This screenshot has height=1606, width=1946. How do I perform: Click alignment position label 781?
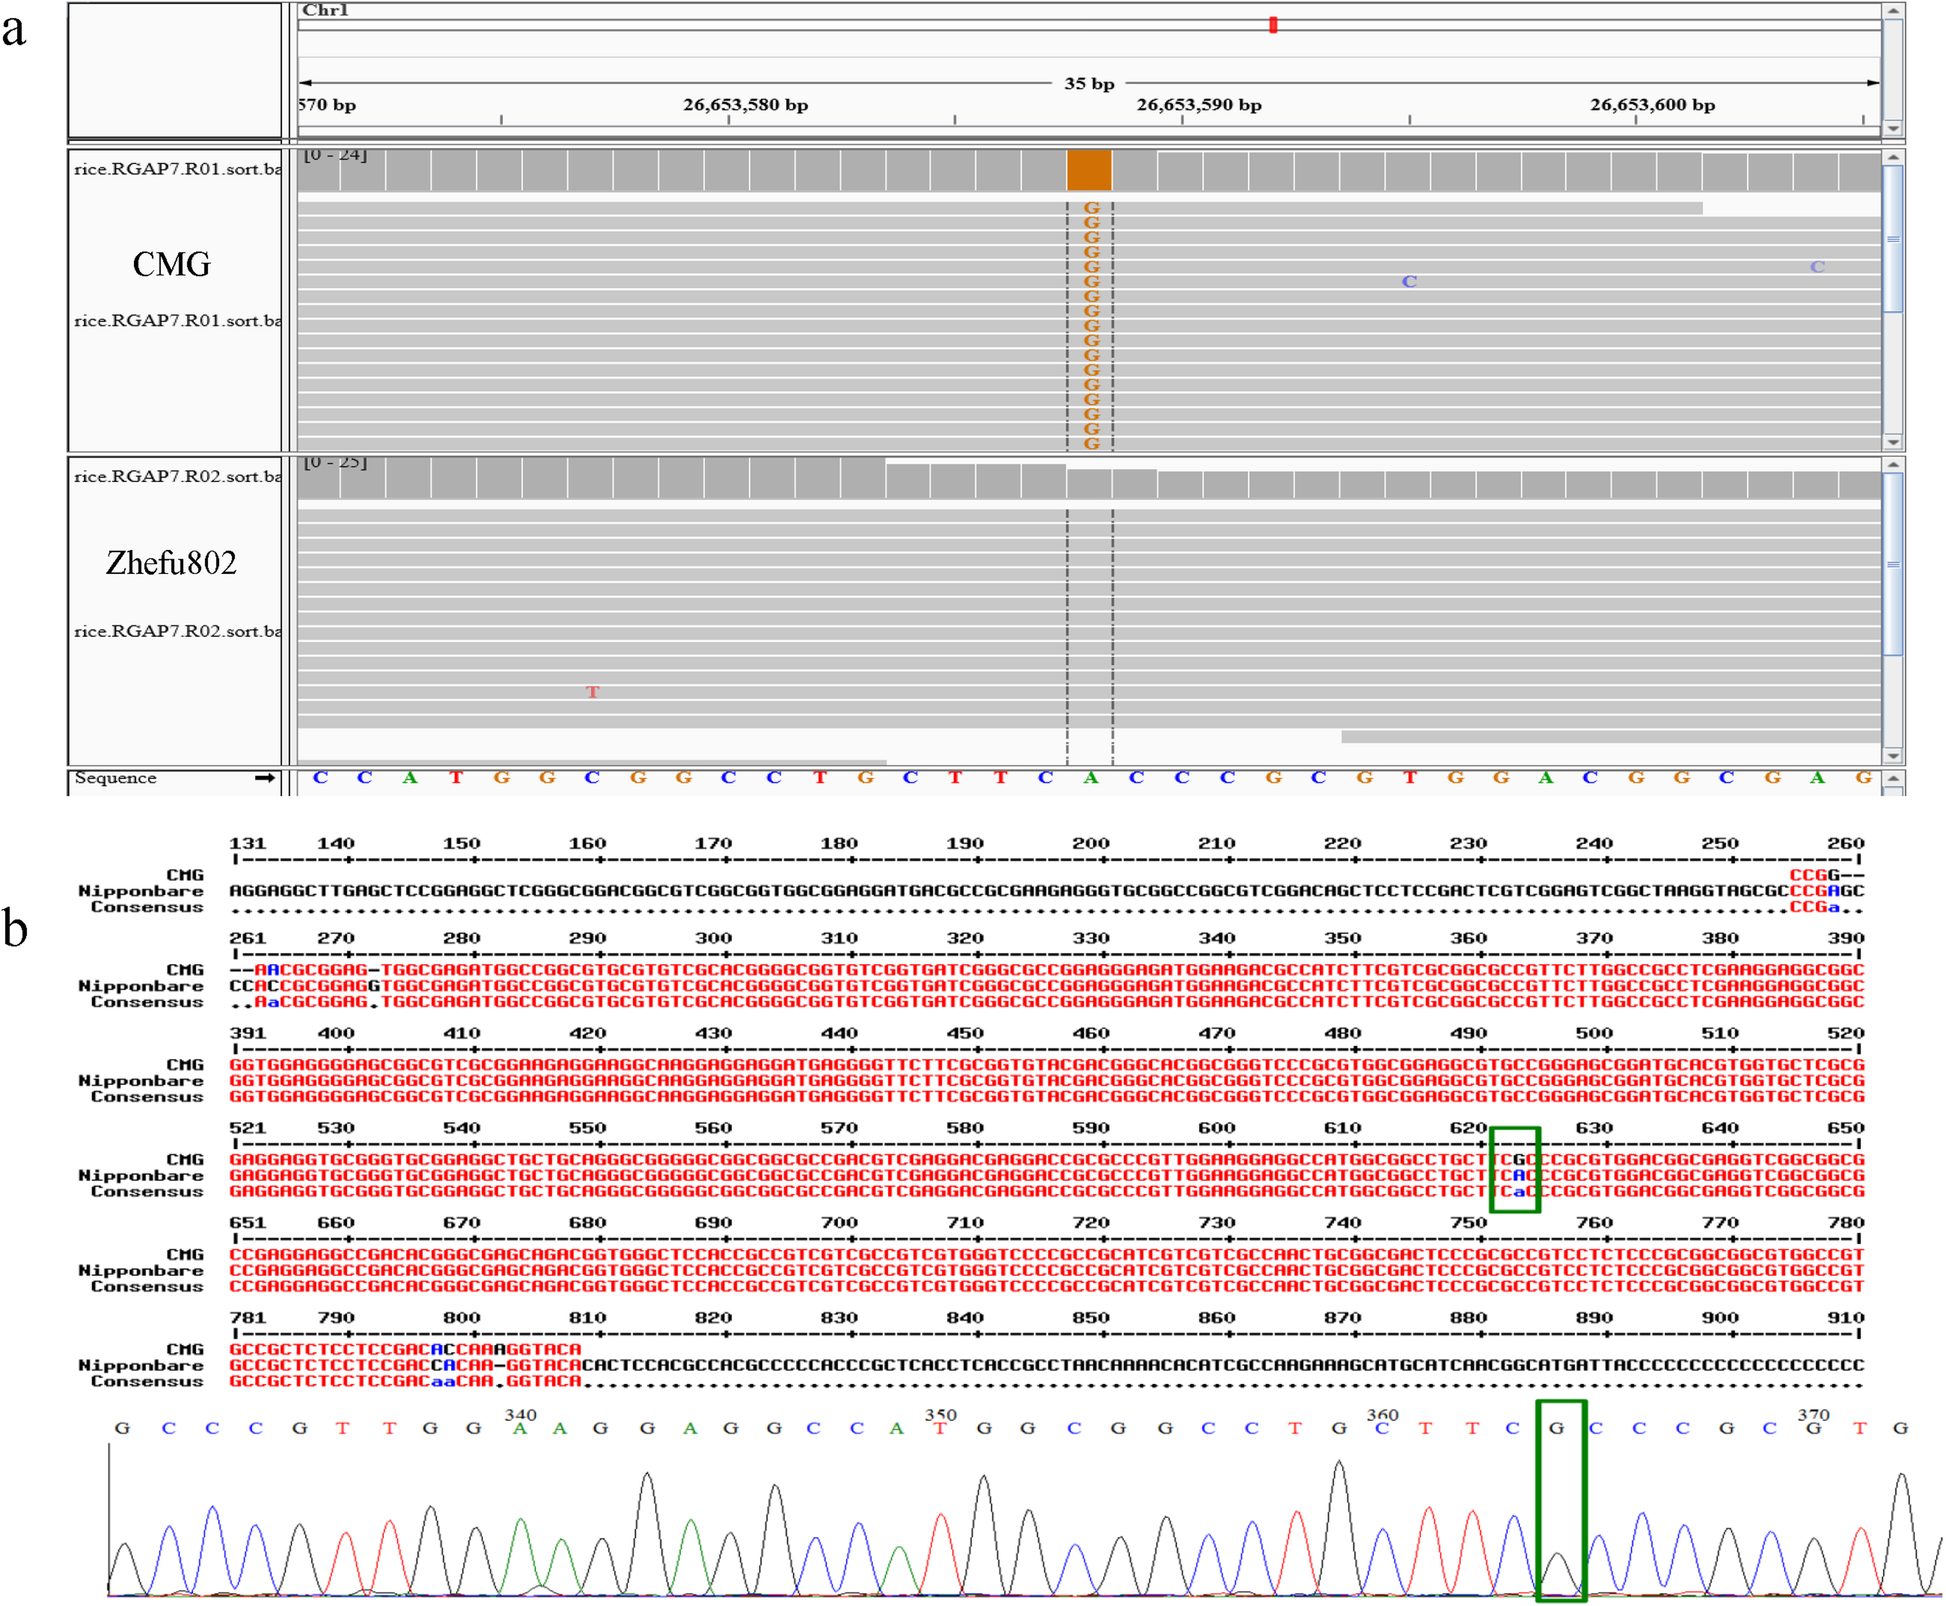[x=248, y=1318]
